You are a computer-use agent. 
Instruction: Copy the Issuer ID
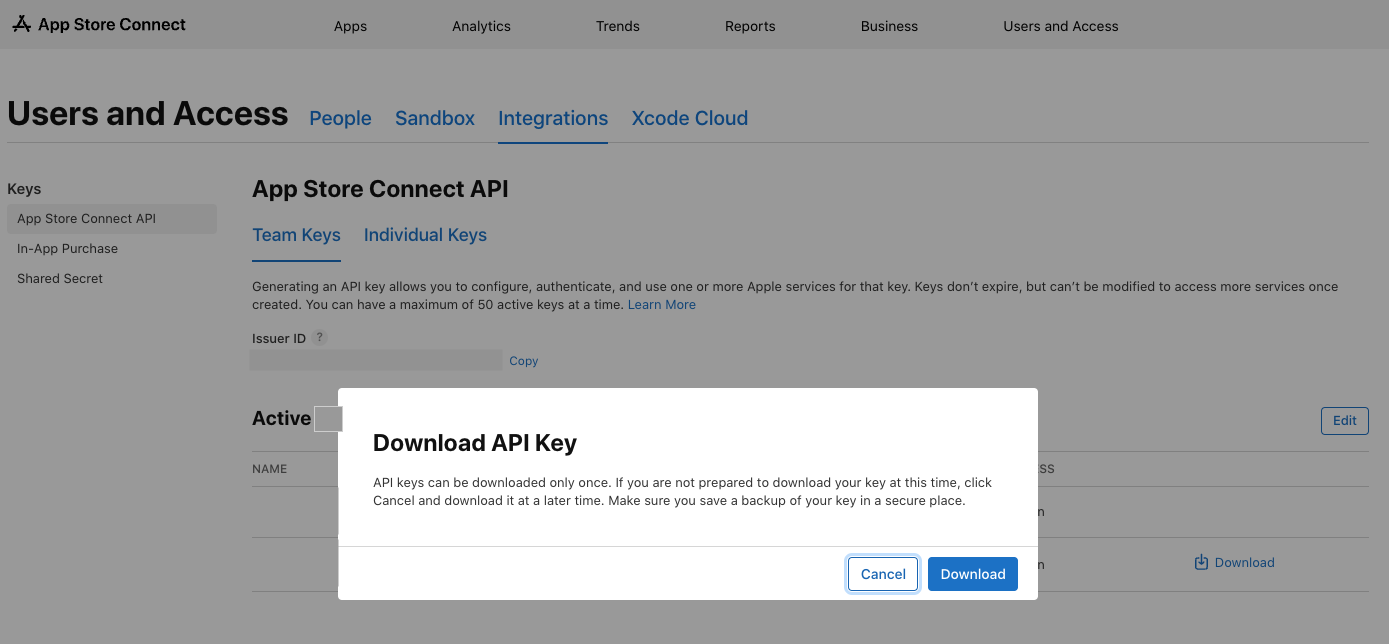[524, 361]
